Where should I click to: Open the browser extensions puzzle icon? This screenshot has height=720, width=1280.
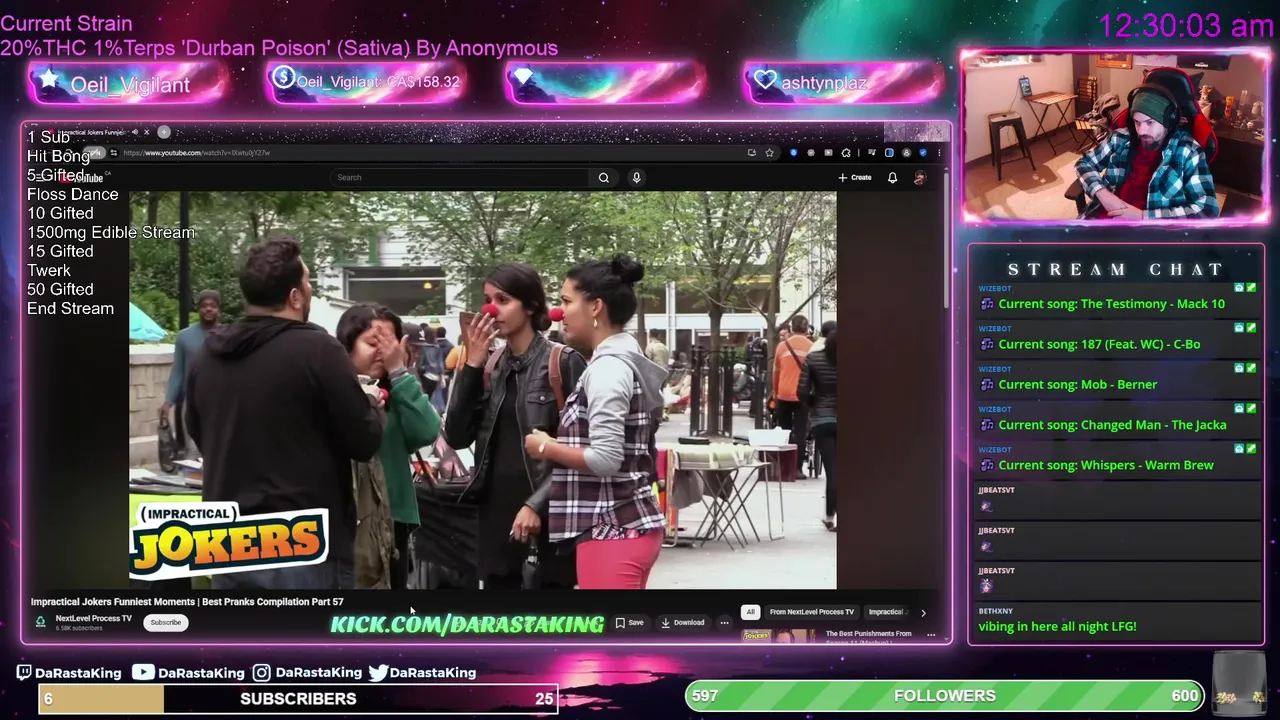[846, 153]
